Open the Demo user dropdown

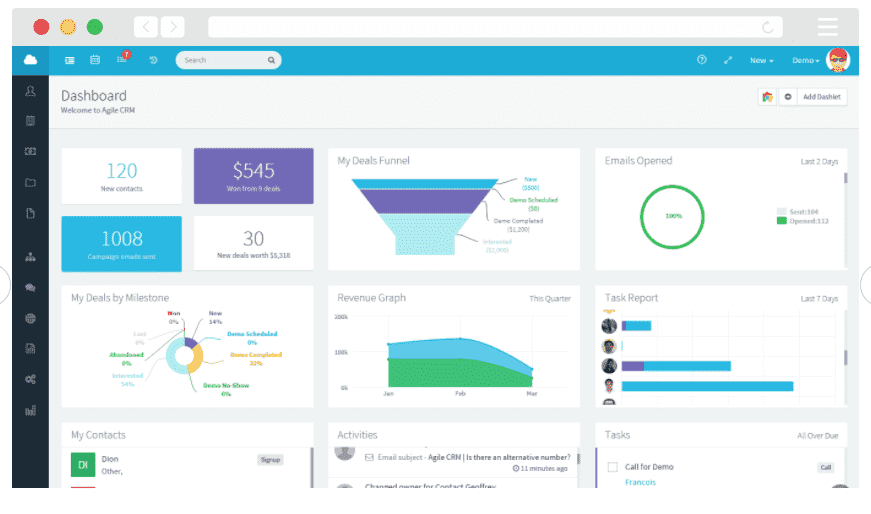(x=805, y=60)
